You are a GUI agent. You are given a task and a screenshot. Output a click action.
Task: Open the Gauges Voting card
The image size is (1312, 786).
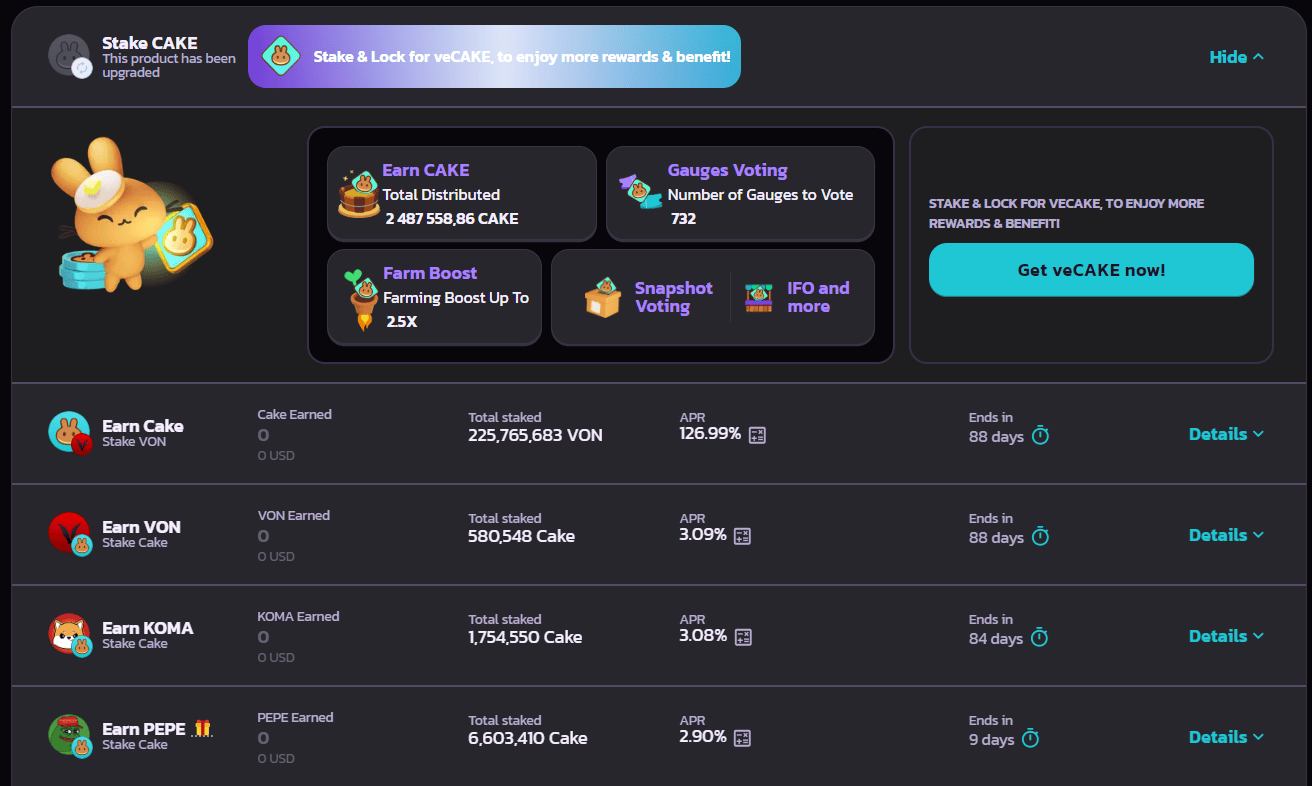(740, 194)
